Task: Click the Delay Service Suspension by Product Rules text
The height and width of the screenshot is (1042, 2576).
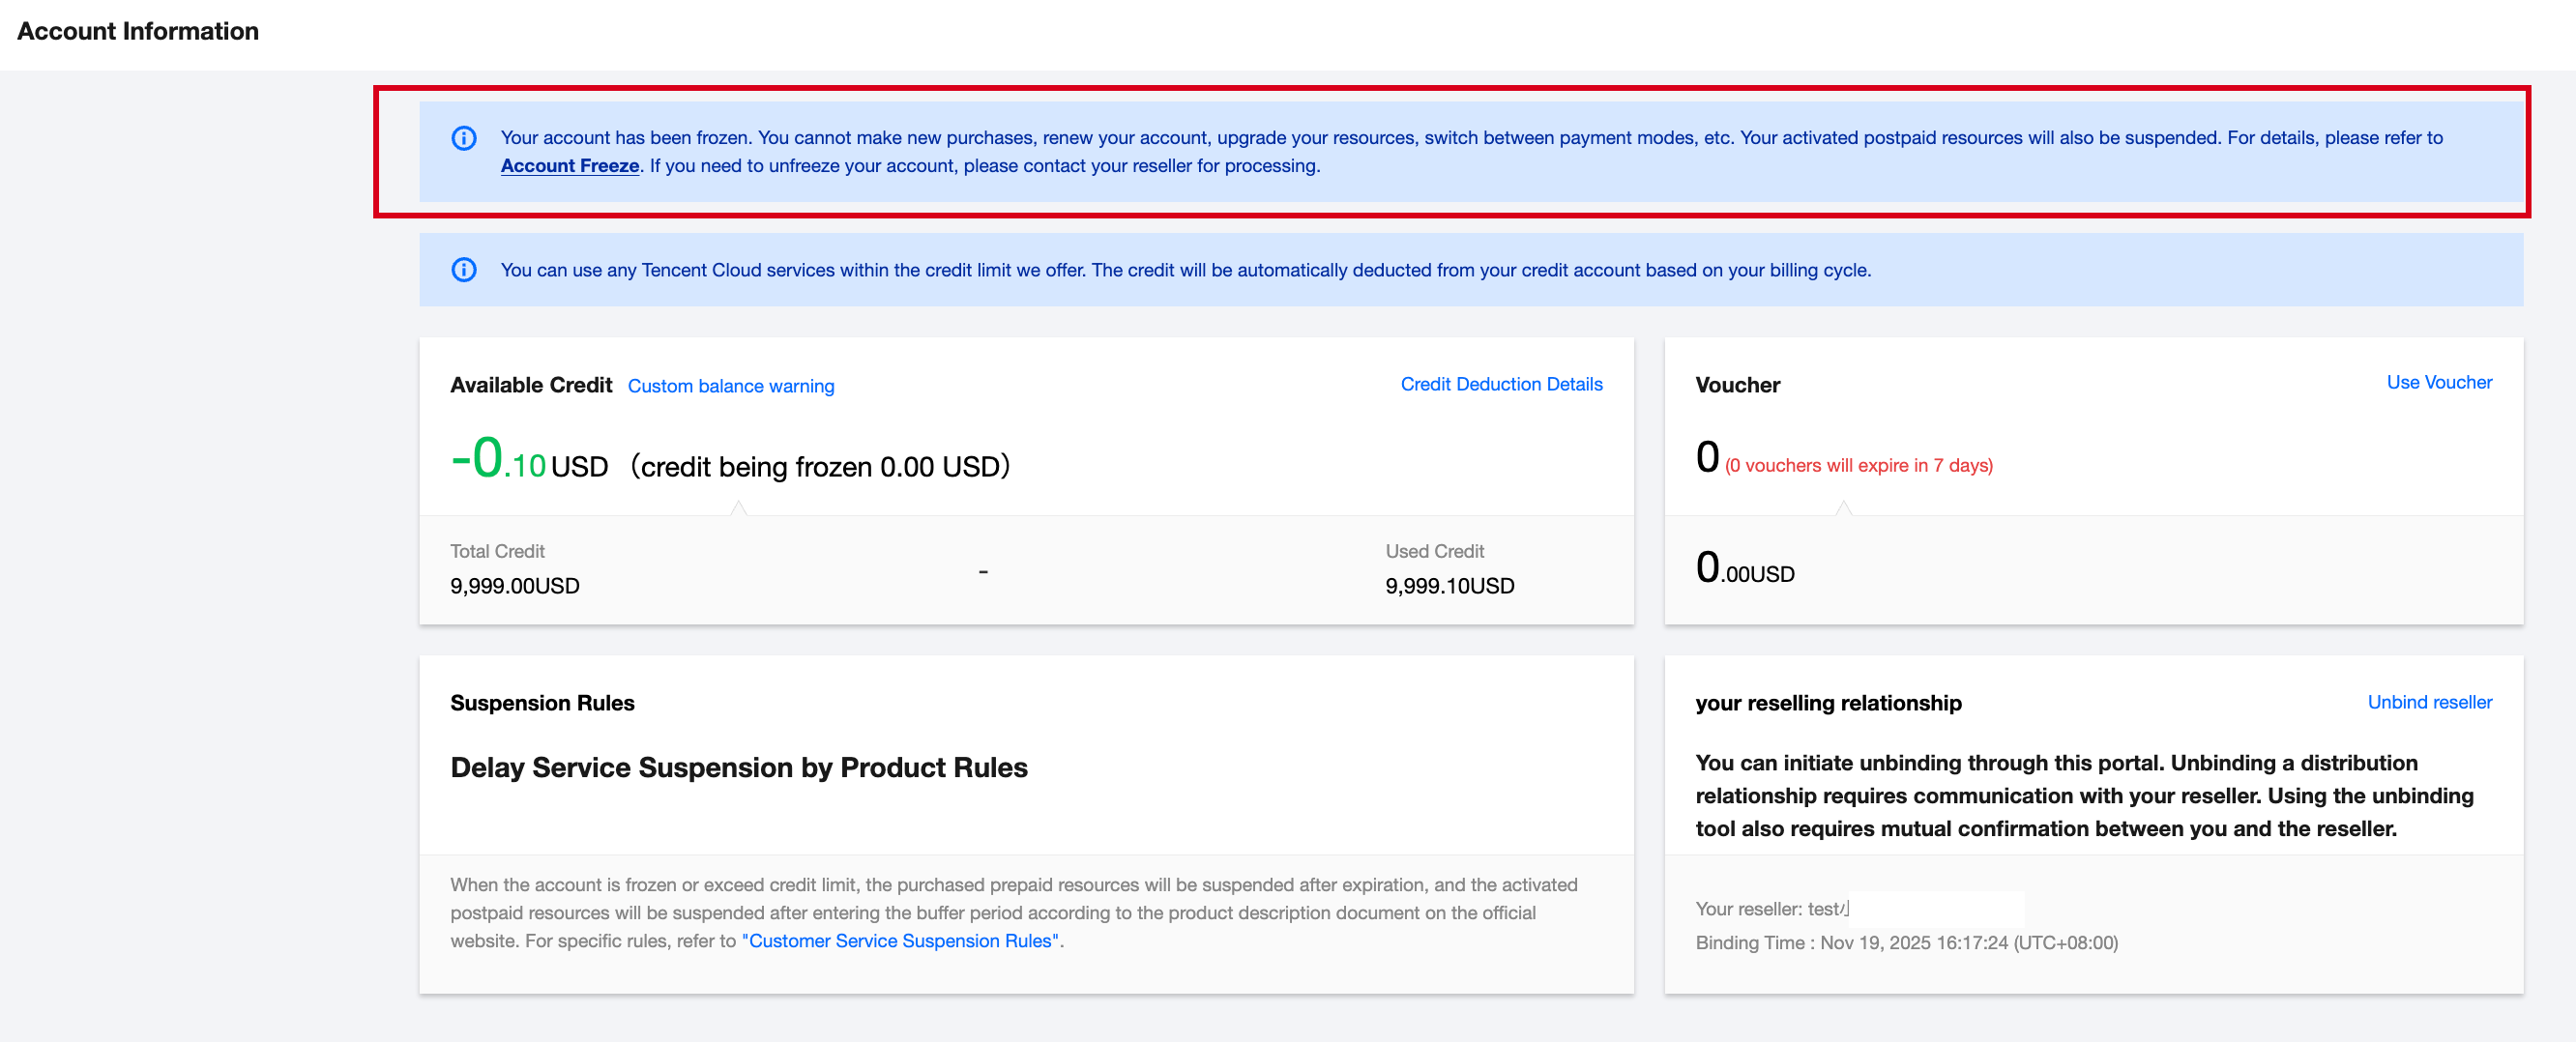Action: coord(738,767)
